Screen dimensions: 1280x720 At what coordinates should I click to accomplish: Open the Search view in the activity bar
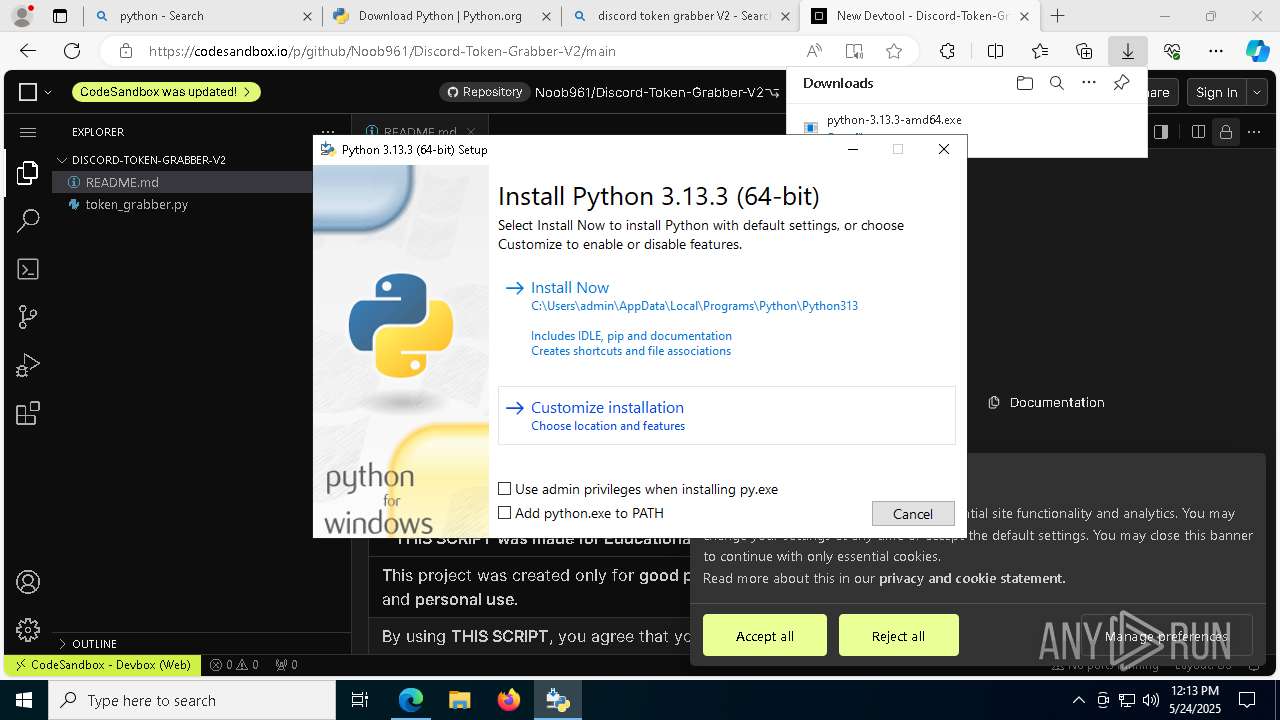click(x=28, y=220)
